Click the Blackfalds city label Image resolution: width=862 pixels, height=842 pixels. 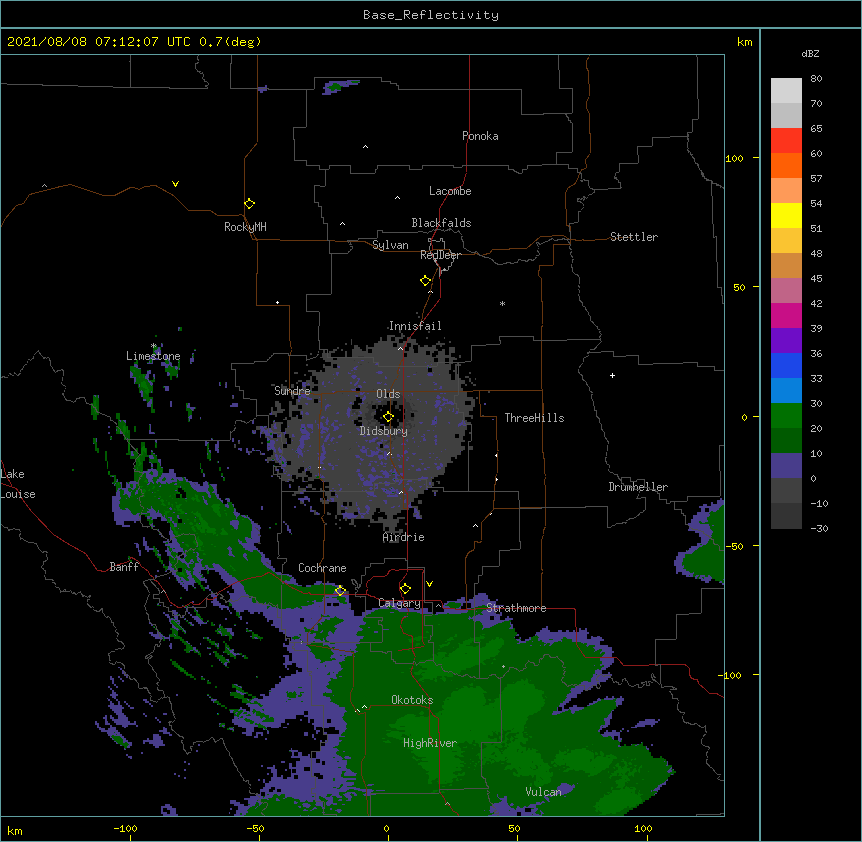pos(441,223)
